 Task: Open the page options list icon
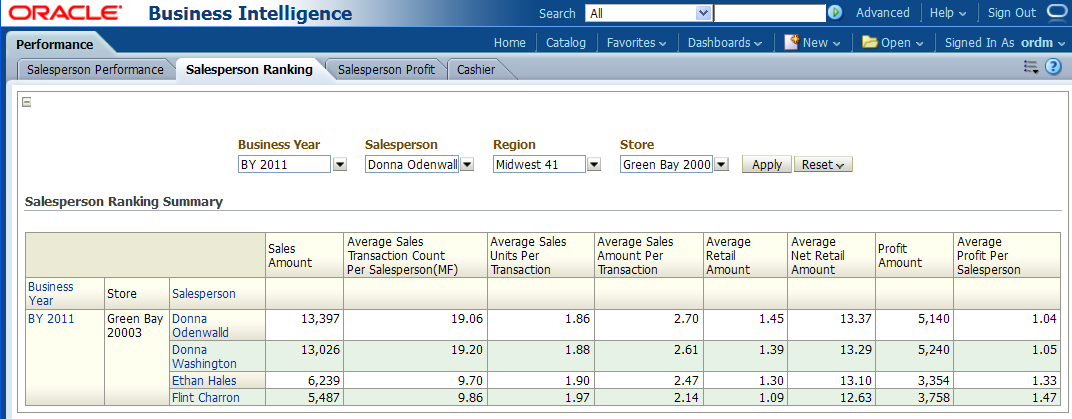coord(1031,67)
